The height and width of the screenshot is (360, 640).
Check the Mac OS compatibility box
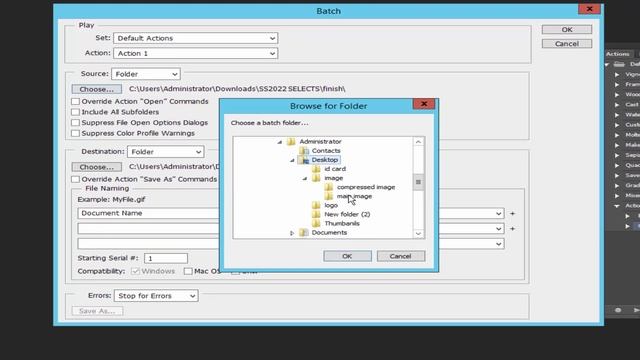click(x=188, y=271)
